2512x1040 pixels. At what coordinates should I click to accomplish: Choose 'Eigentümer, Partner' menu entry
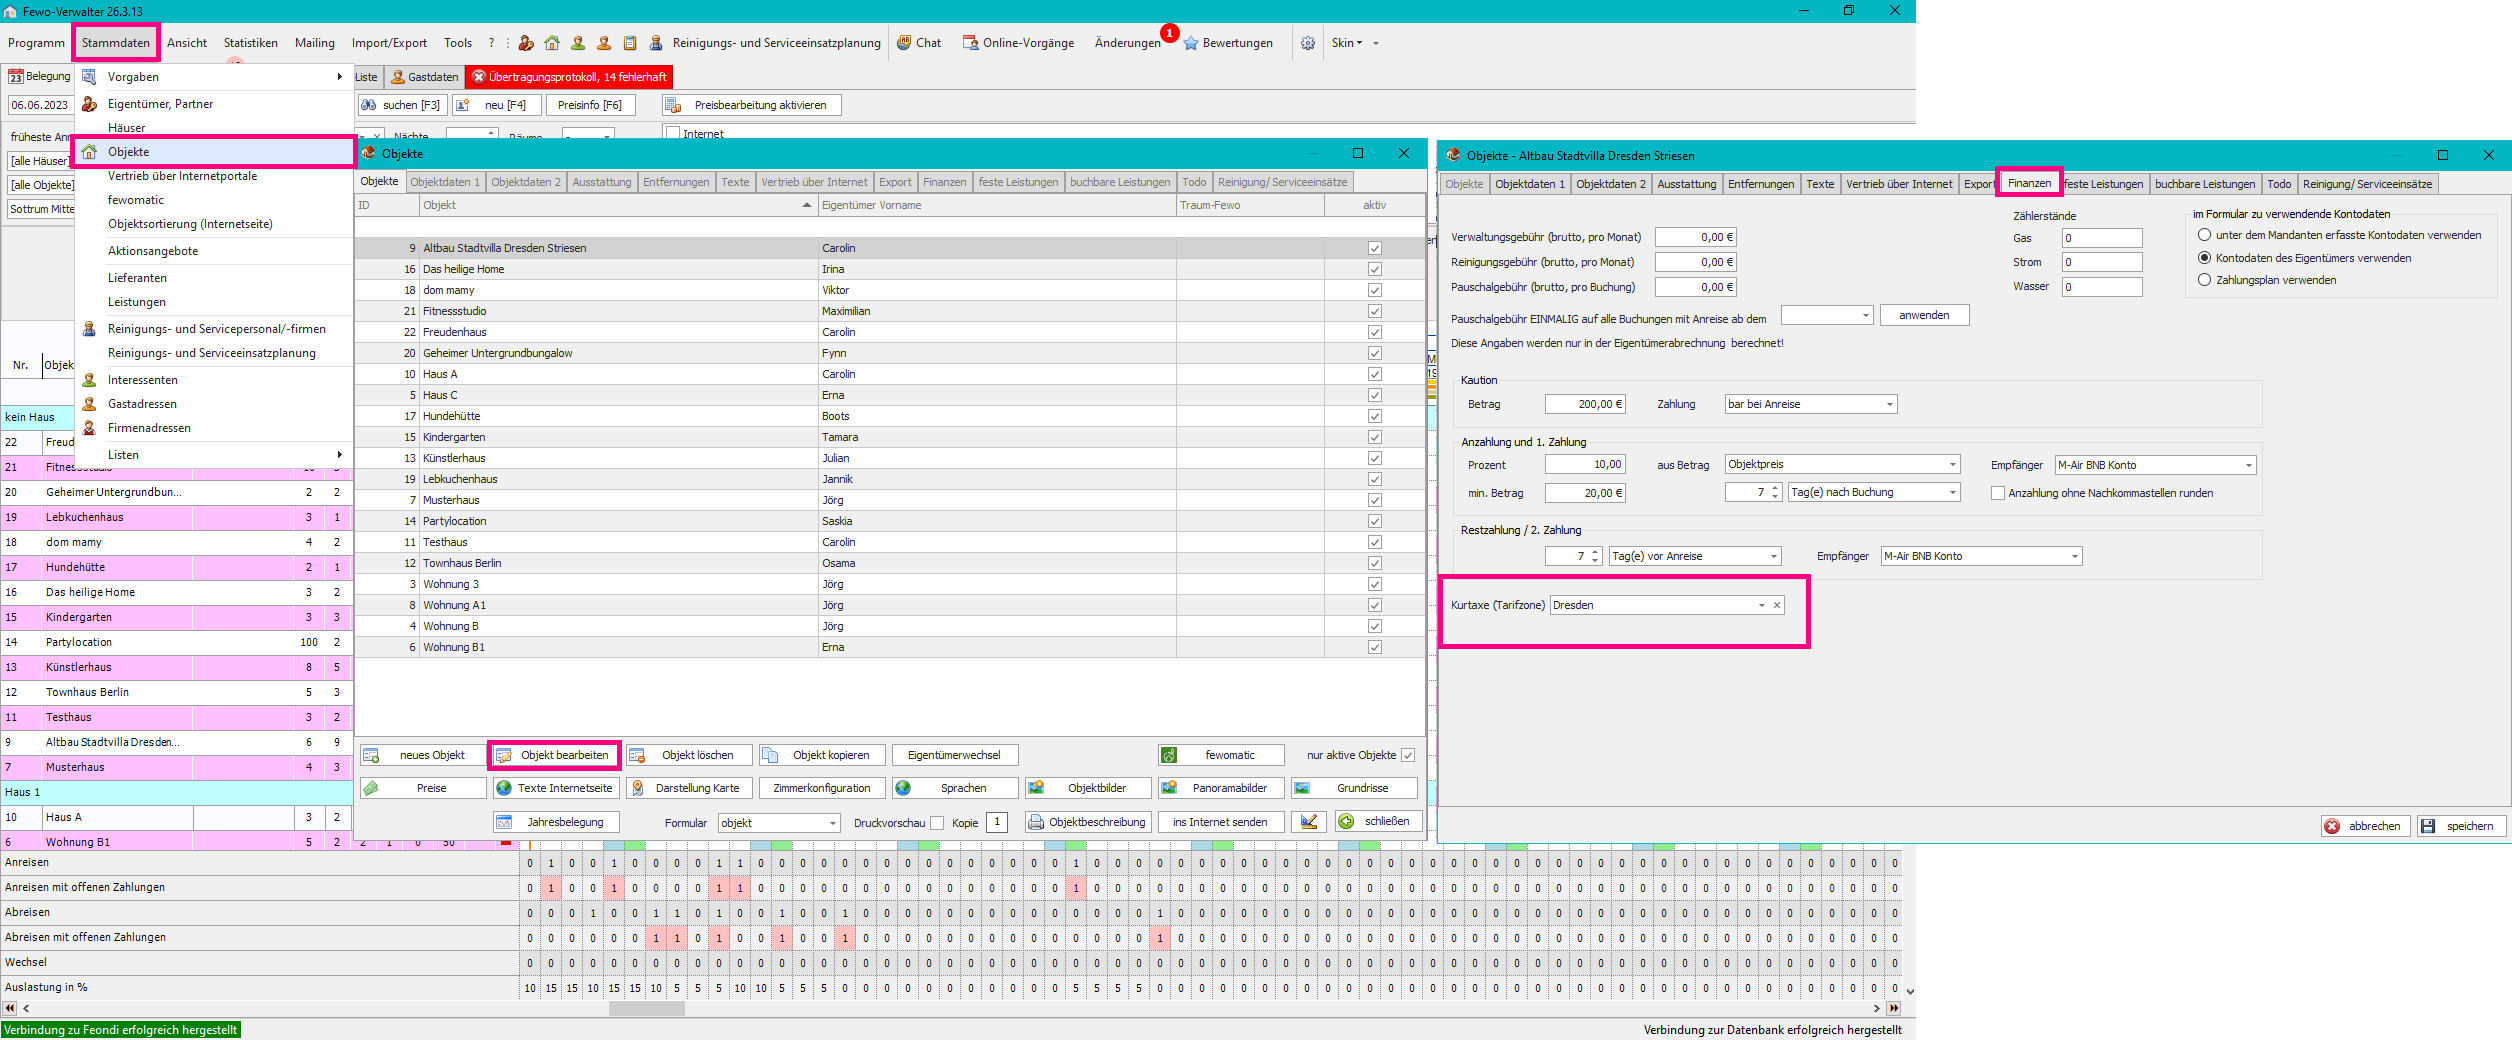[x=216, y=104]
